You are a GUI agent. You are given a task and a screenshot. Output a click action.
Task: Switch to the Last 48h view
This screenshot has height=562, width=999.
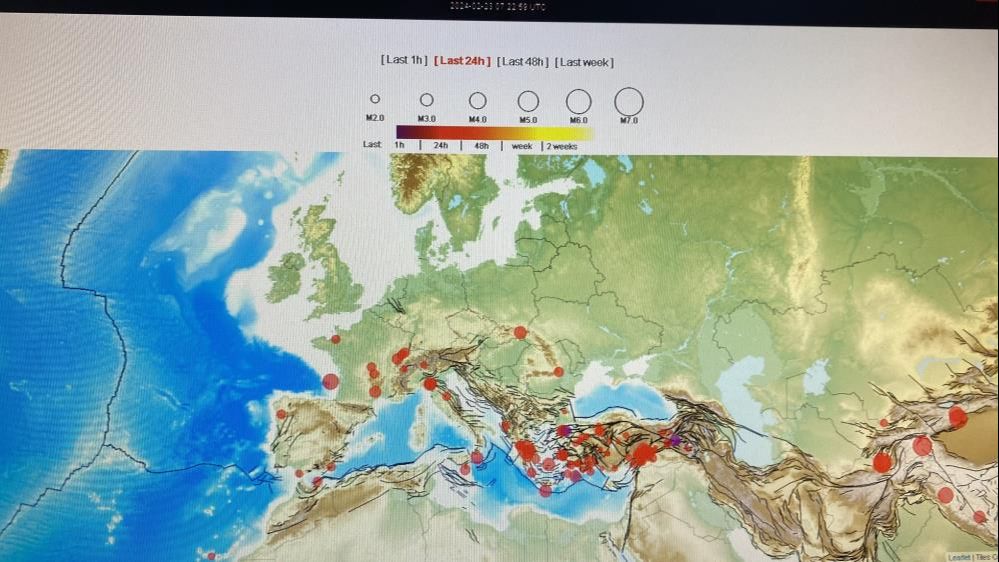point(523,61)
